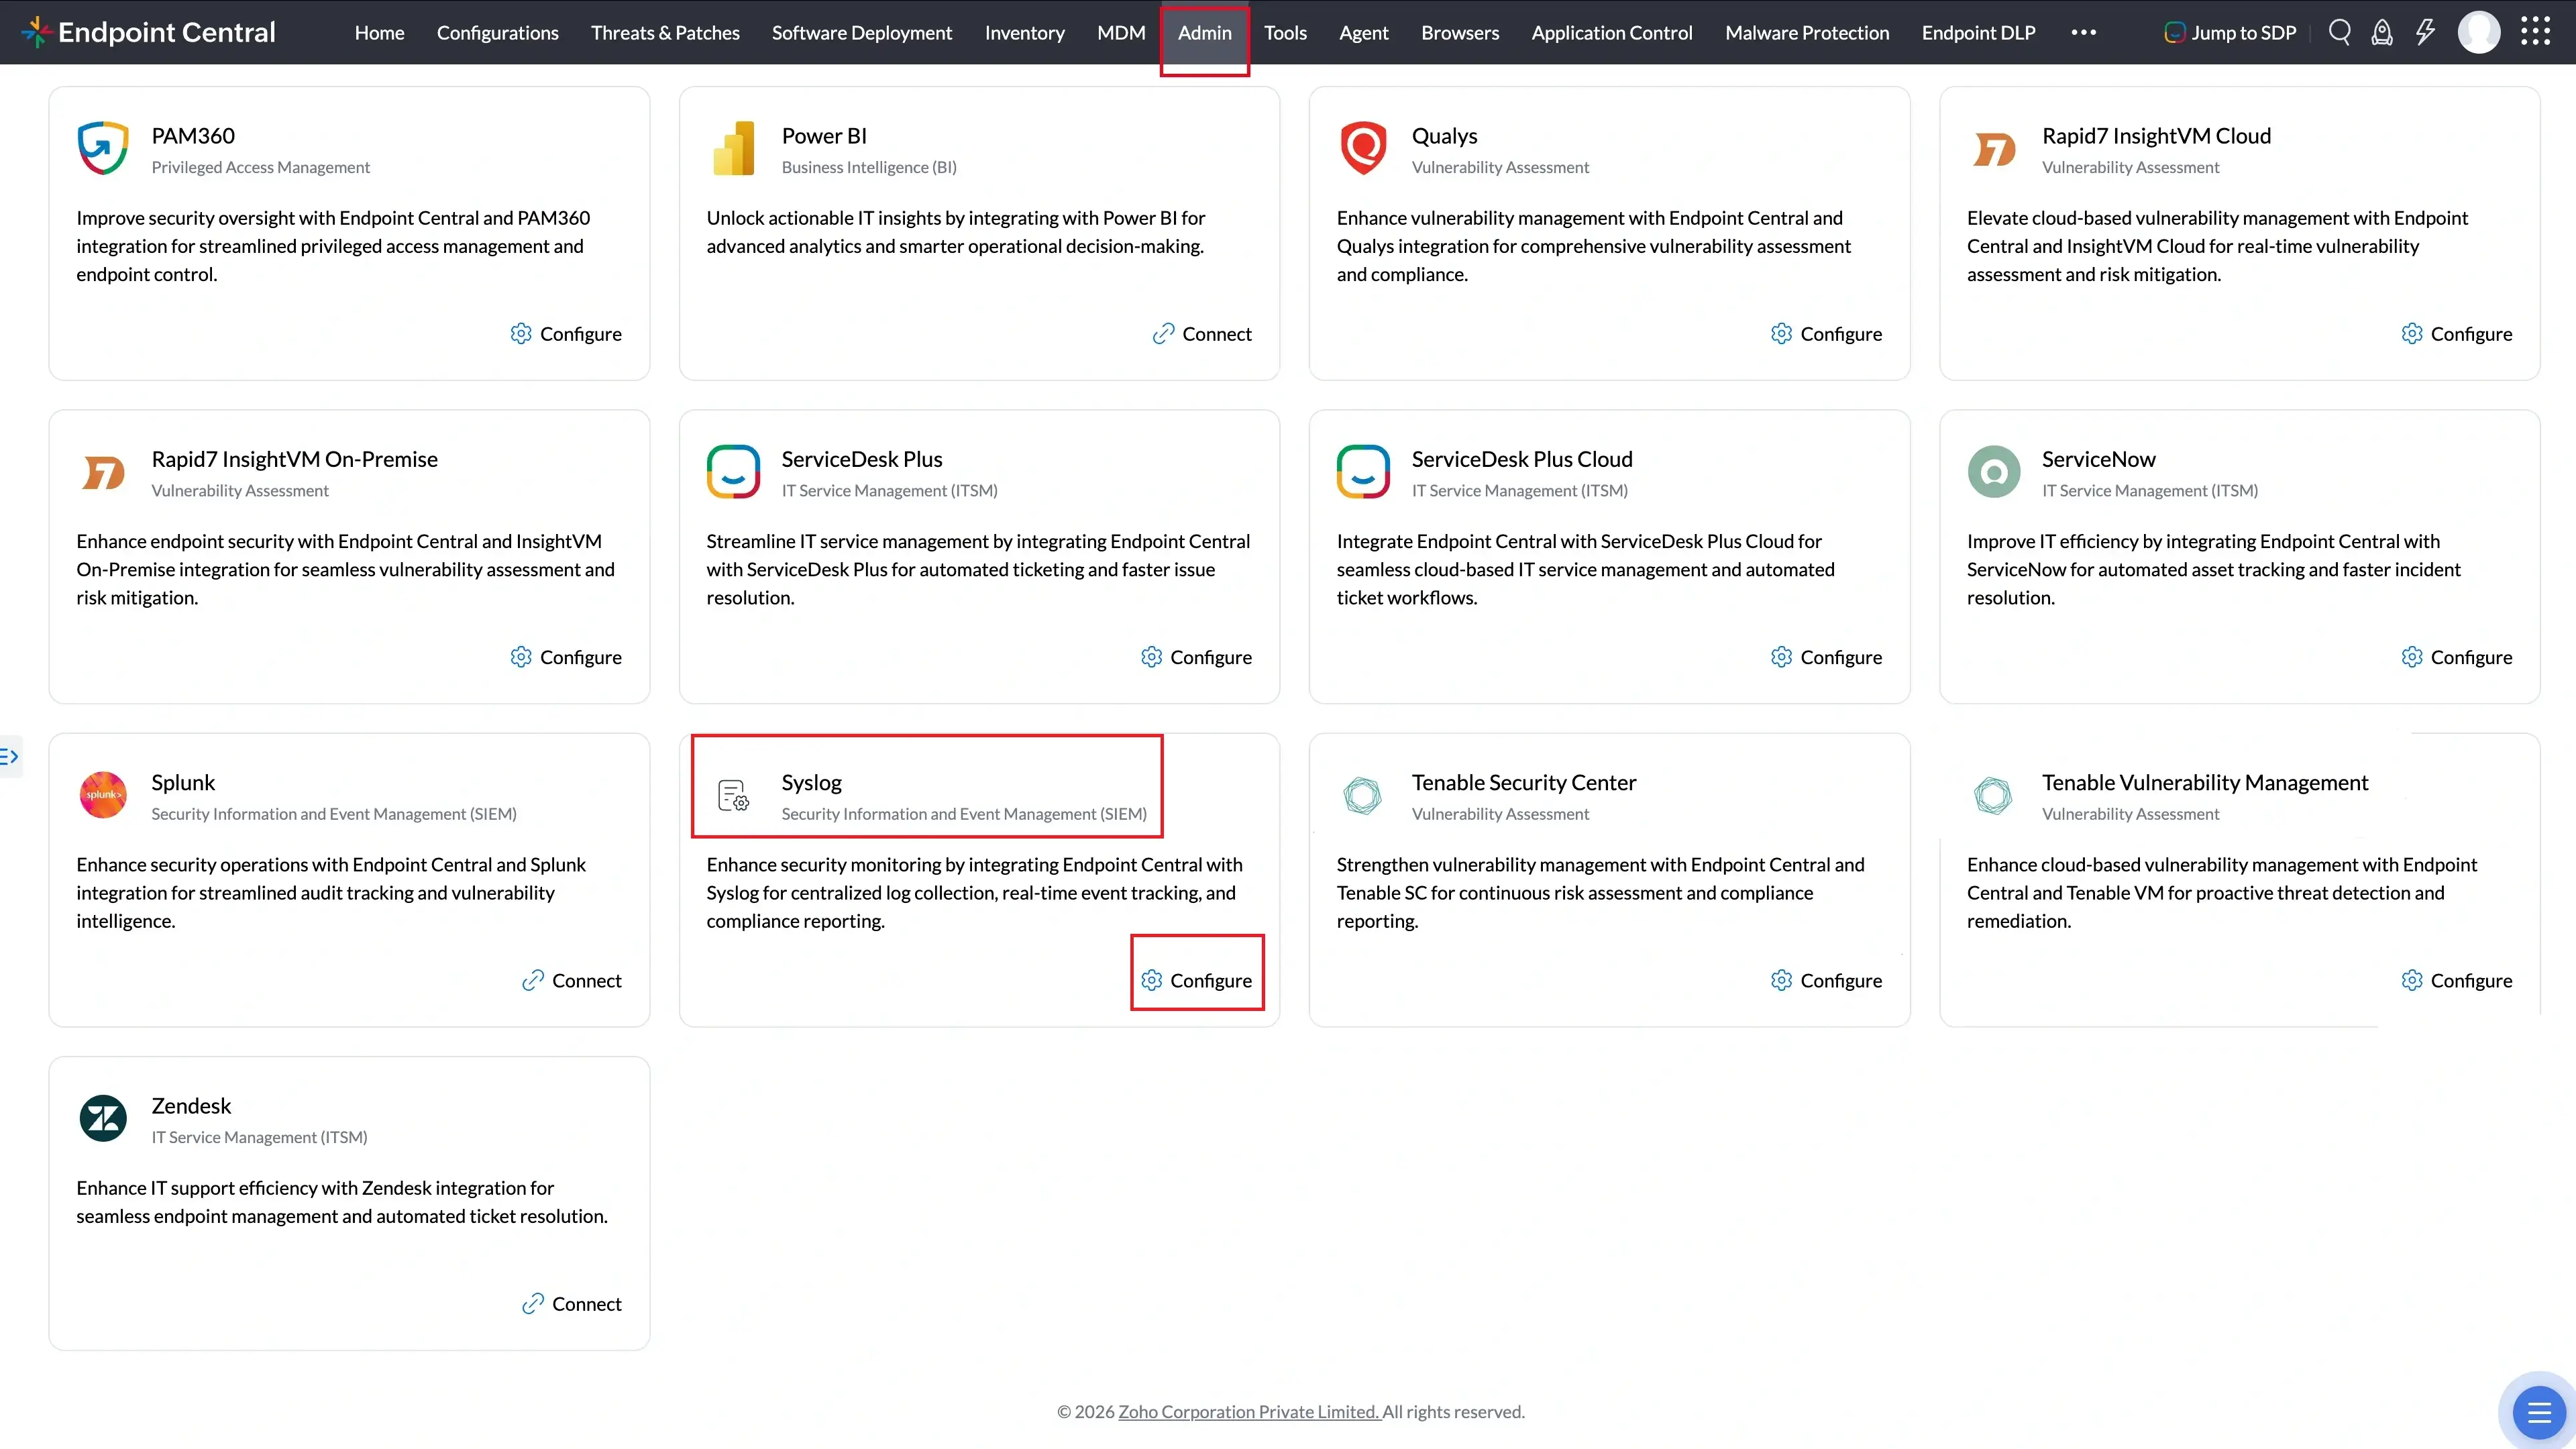2576x1449 pixels.
Task: Click the Tenable Security Center logo
Action: click(x=1362, y=795)
